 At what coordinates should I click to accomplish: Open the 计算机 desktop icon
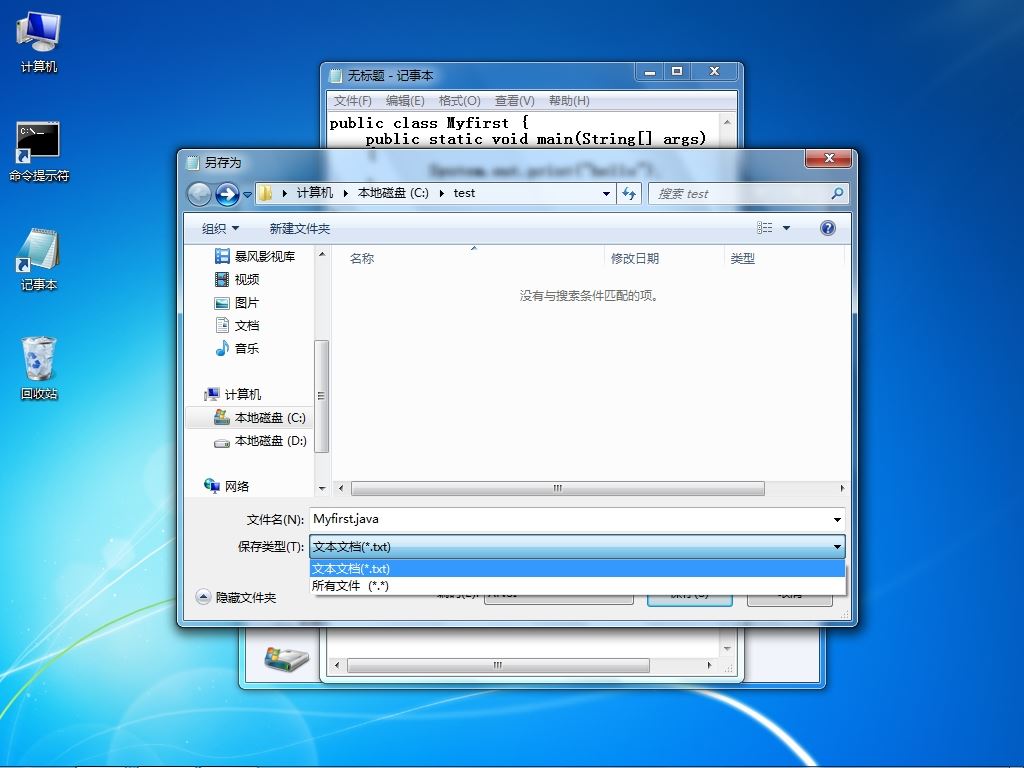39,42
